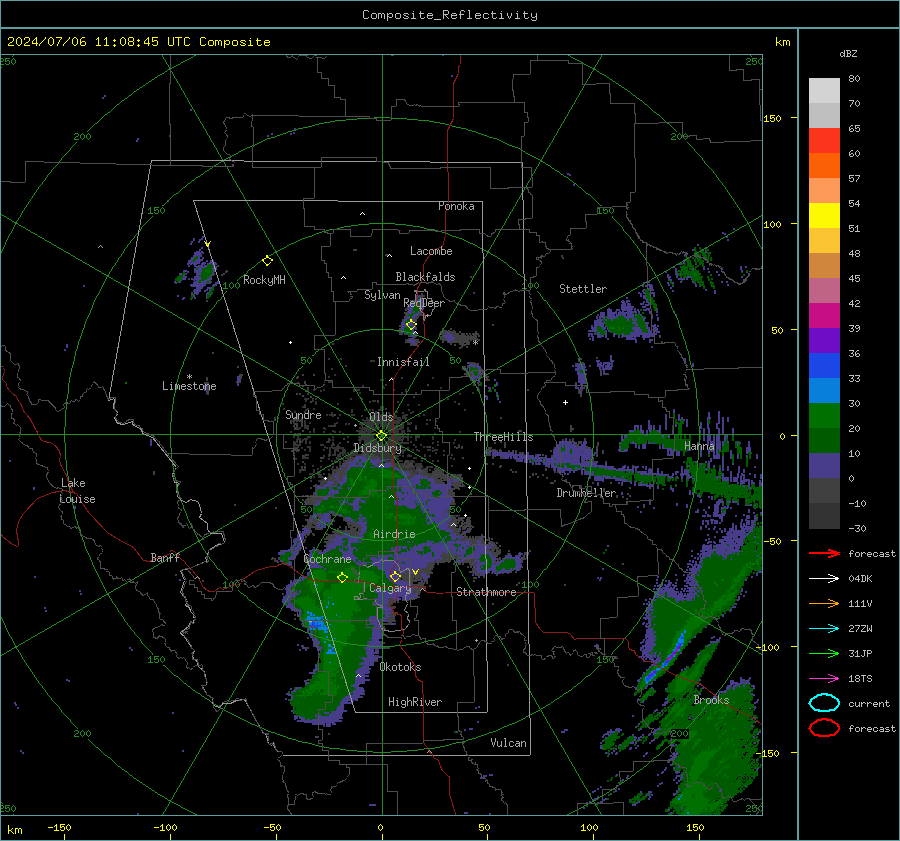Click the Brooks city label
The height and width of the screenshot is (841, 900).
click(711, 700)
